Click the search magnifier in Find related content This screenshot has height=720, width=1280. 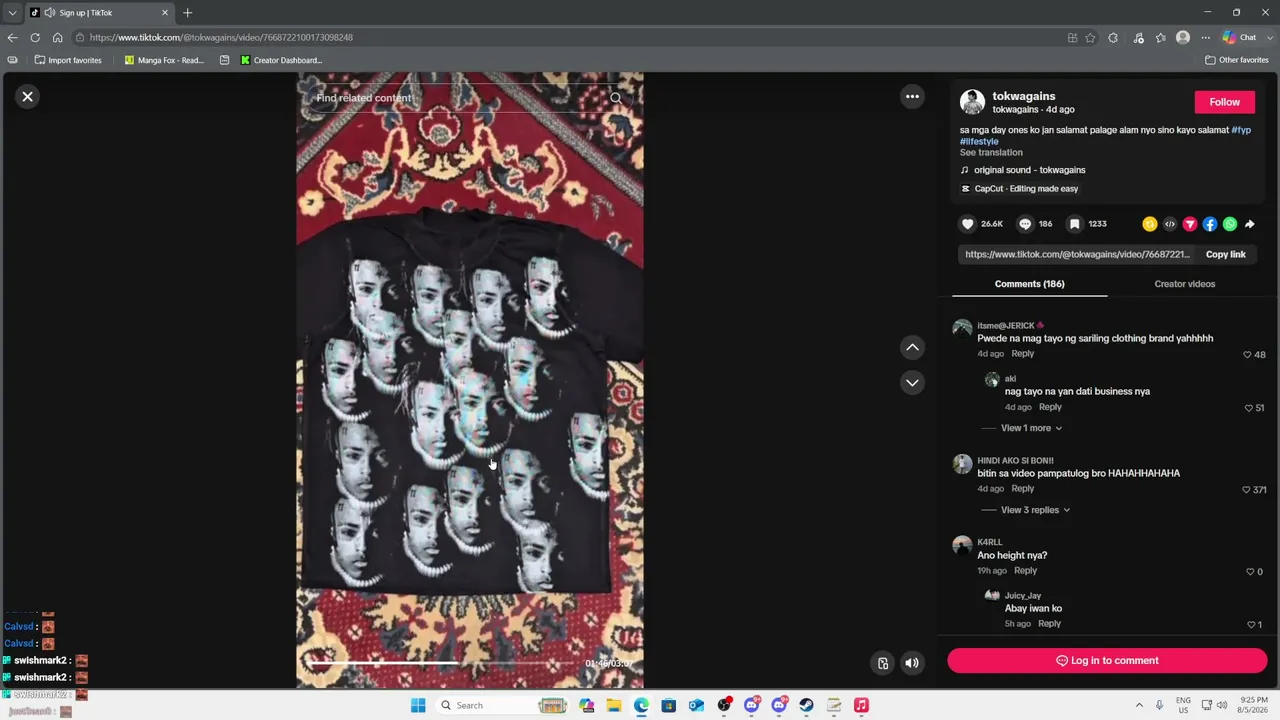point(616,98)
